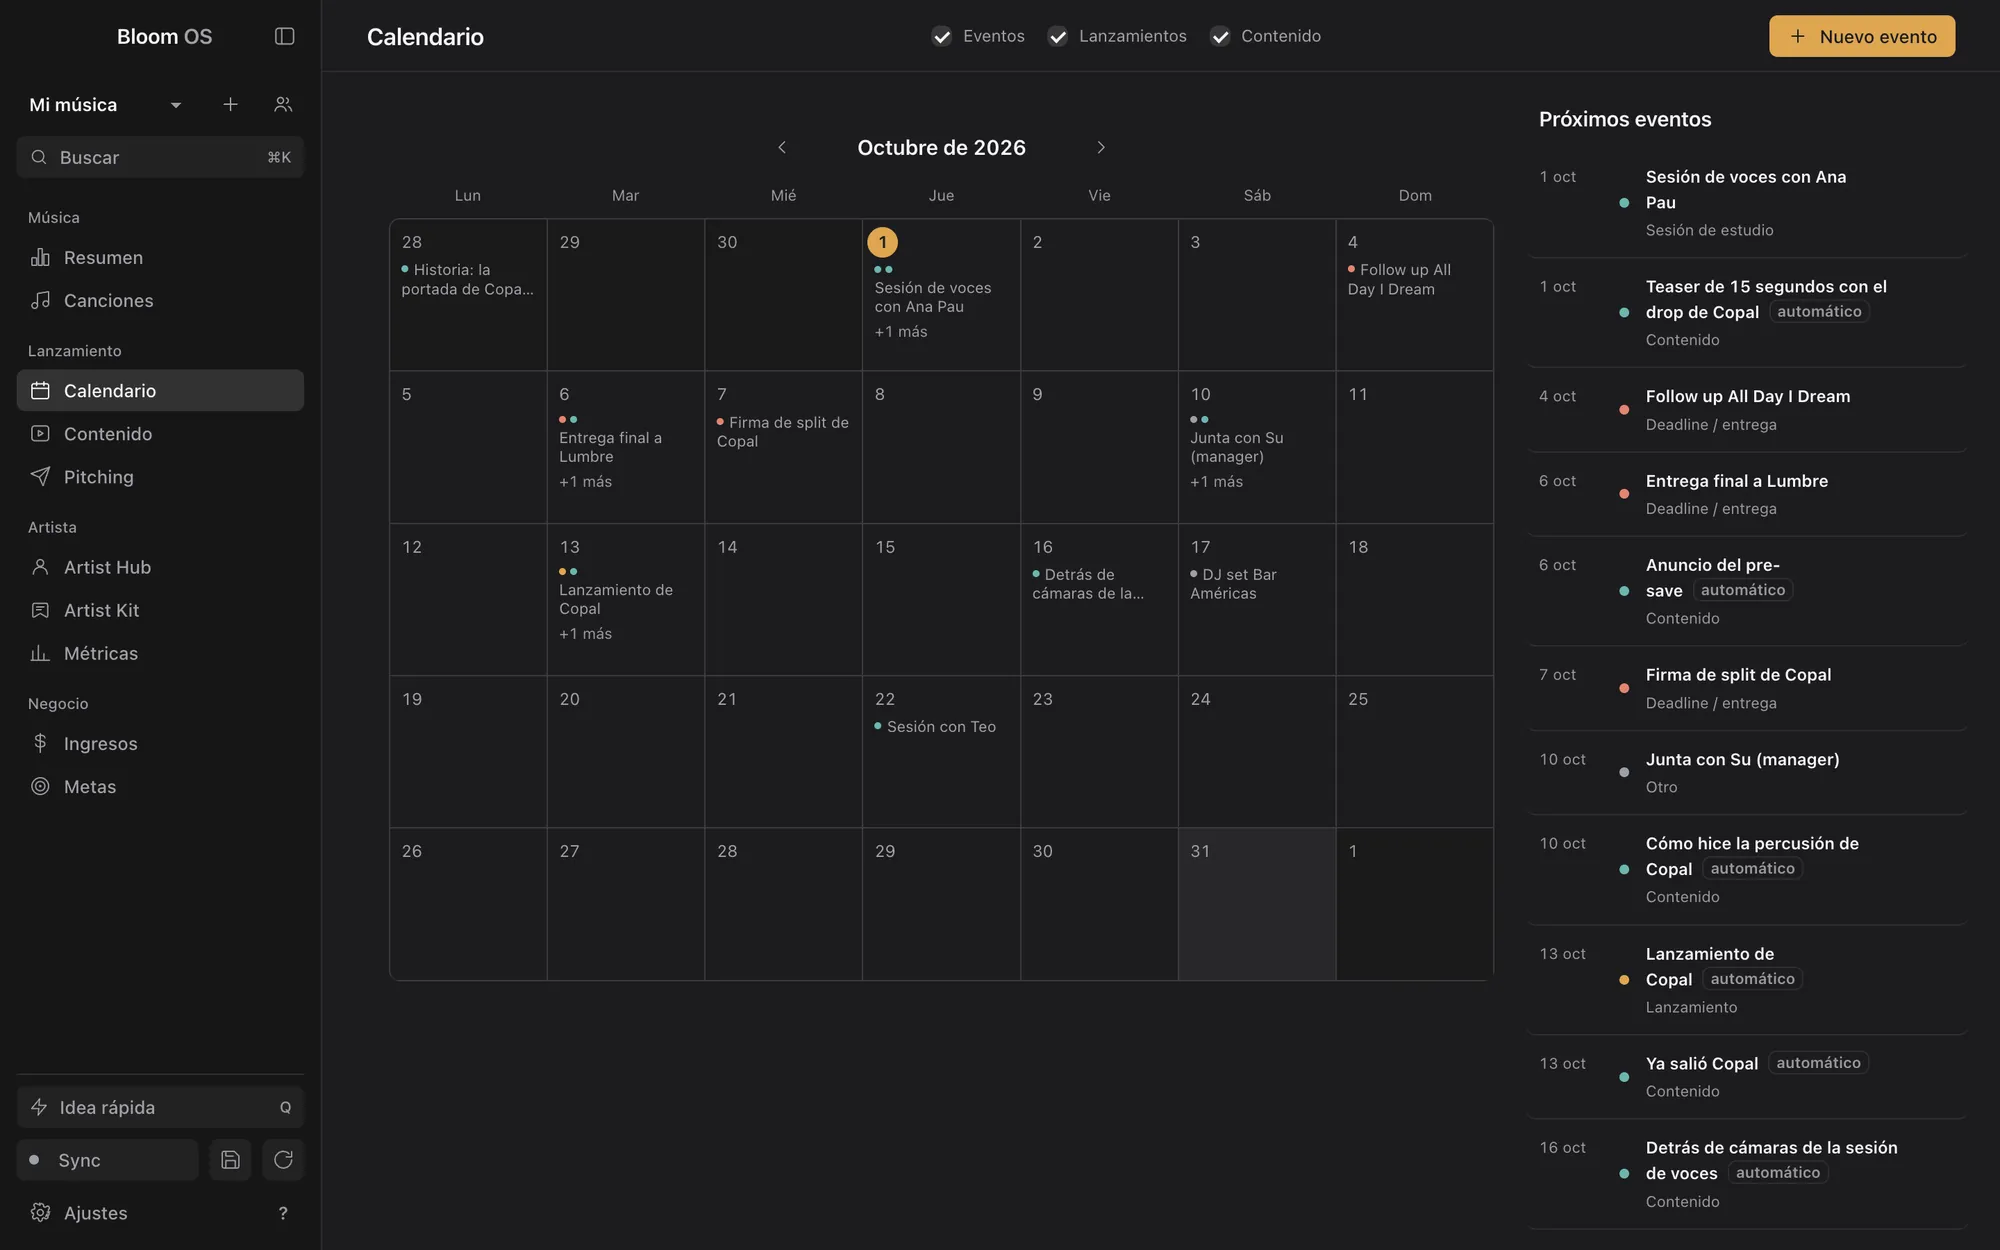2000x1250 pixels.
Task: Expand '+1 más' on October 6
Action: [585, 482]
